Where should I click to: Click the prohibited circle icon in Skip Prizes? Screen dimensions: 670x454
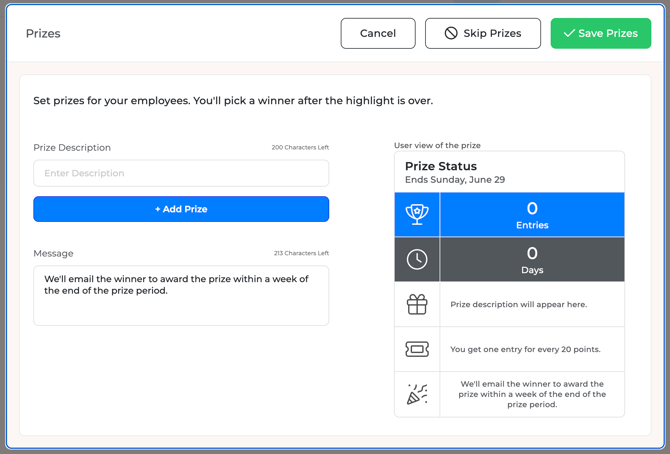(451, 33)
